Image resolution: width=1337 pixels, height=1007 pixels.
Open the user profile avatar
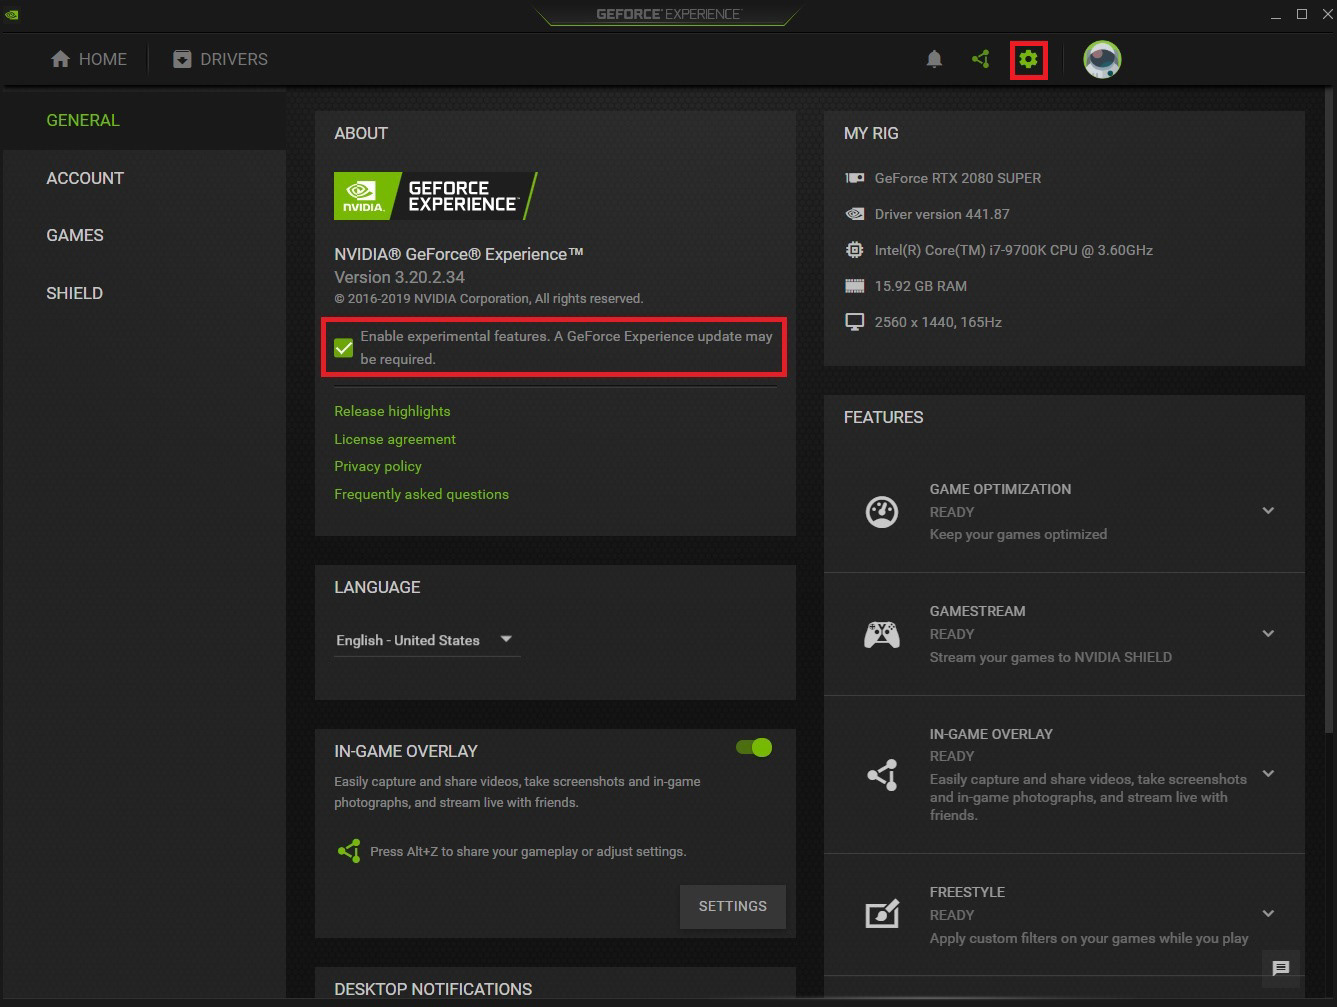[x=1102, y=59]
